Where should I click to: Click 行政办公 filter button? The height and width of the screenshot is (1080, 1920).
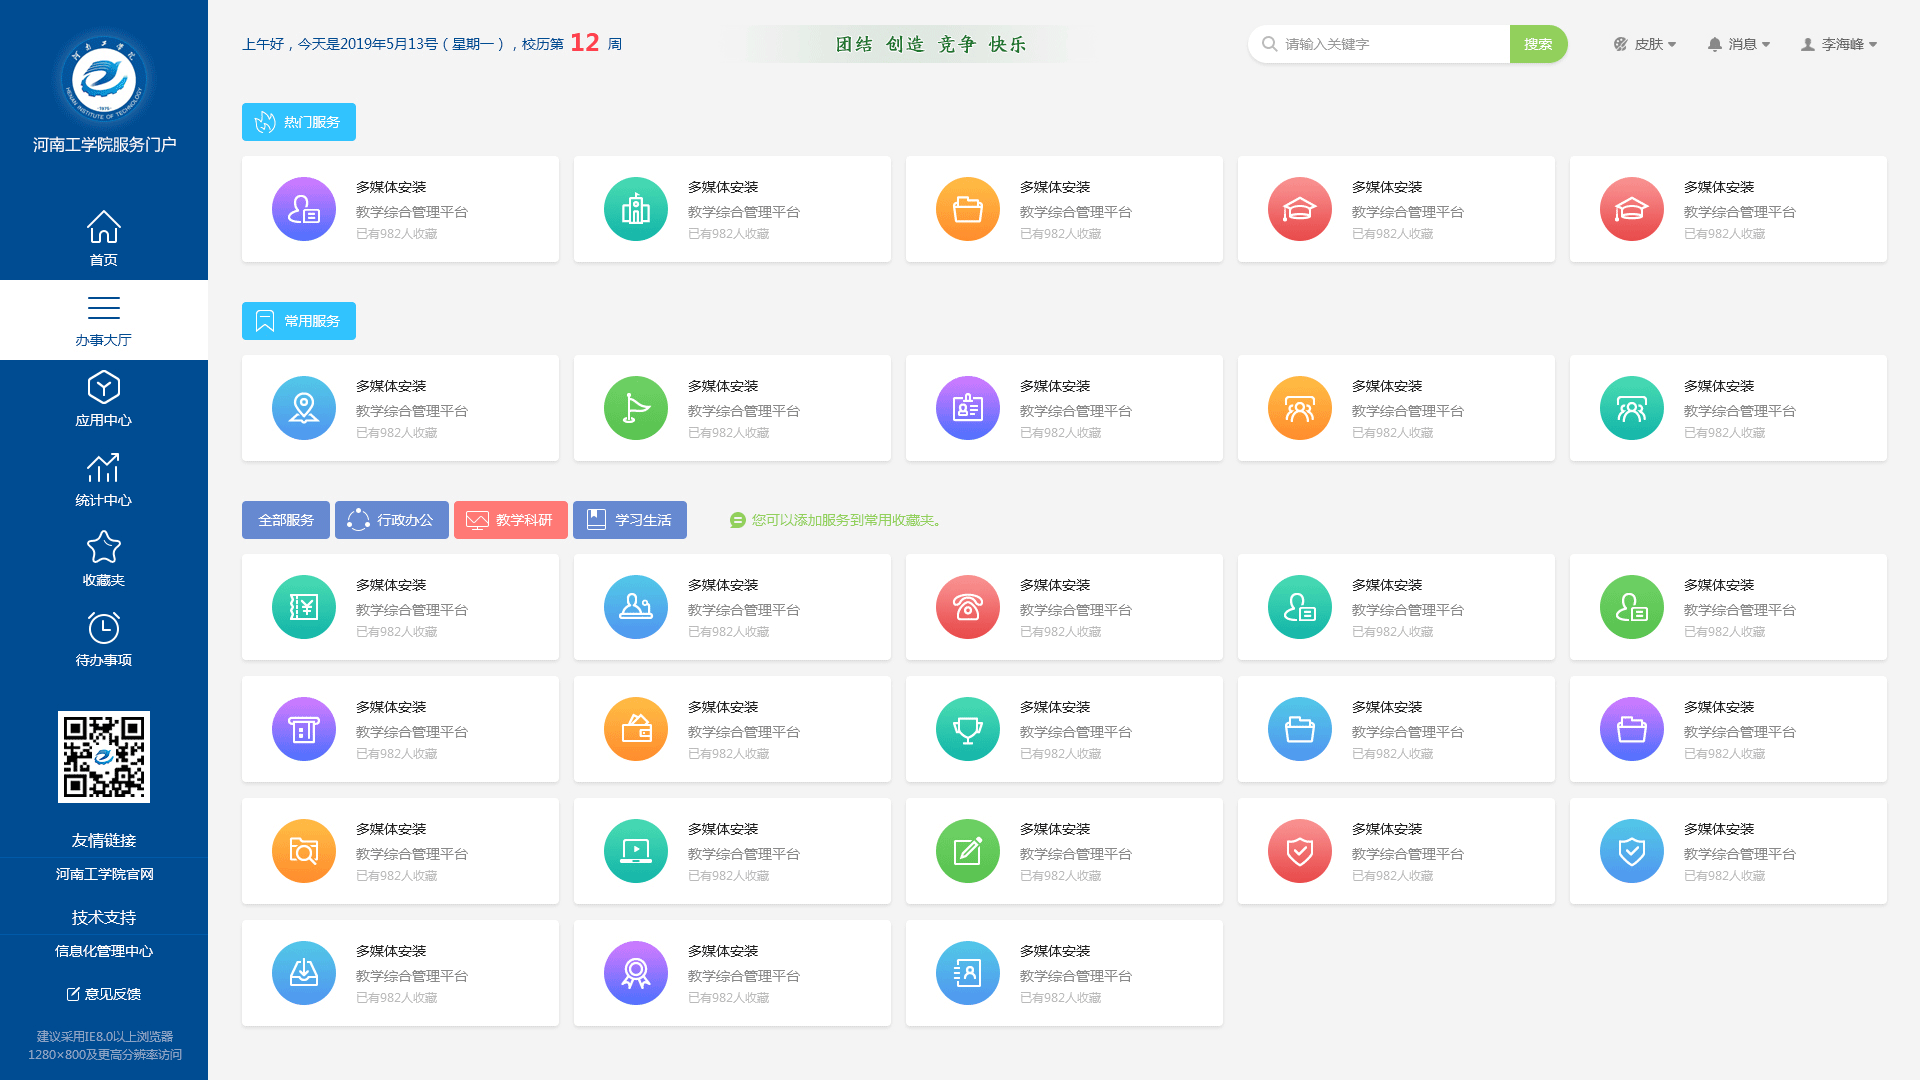coord(390,520)
